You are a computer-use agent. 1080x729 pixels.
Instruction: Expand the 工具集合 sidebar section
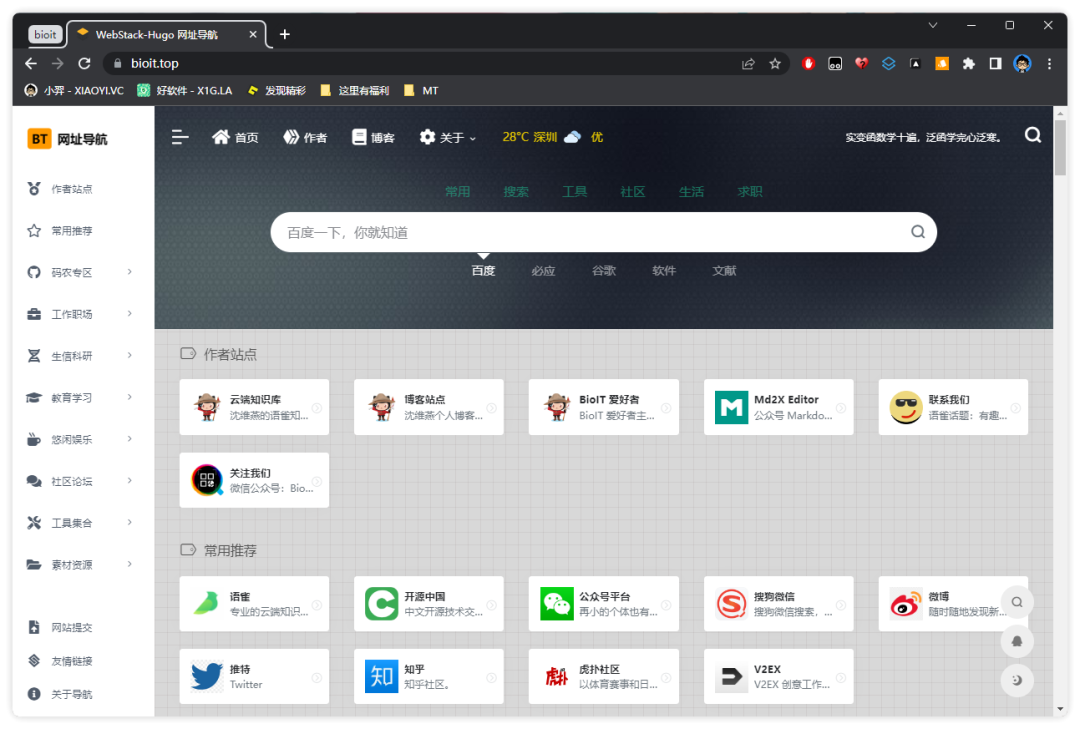[81, 523]
